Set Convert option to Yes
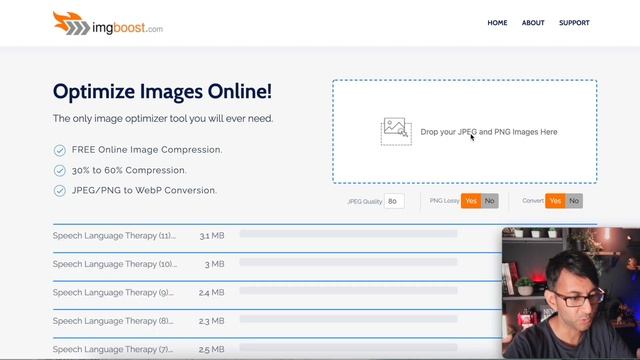 555,201
